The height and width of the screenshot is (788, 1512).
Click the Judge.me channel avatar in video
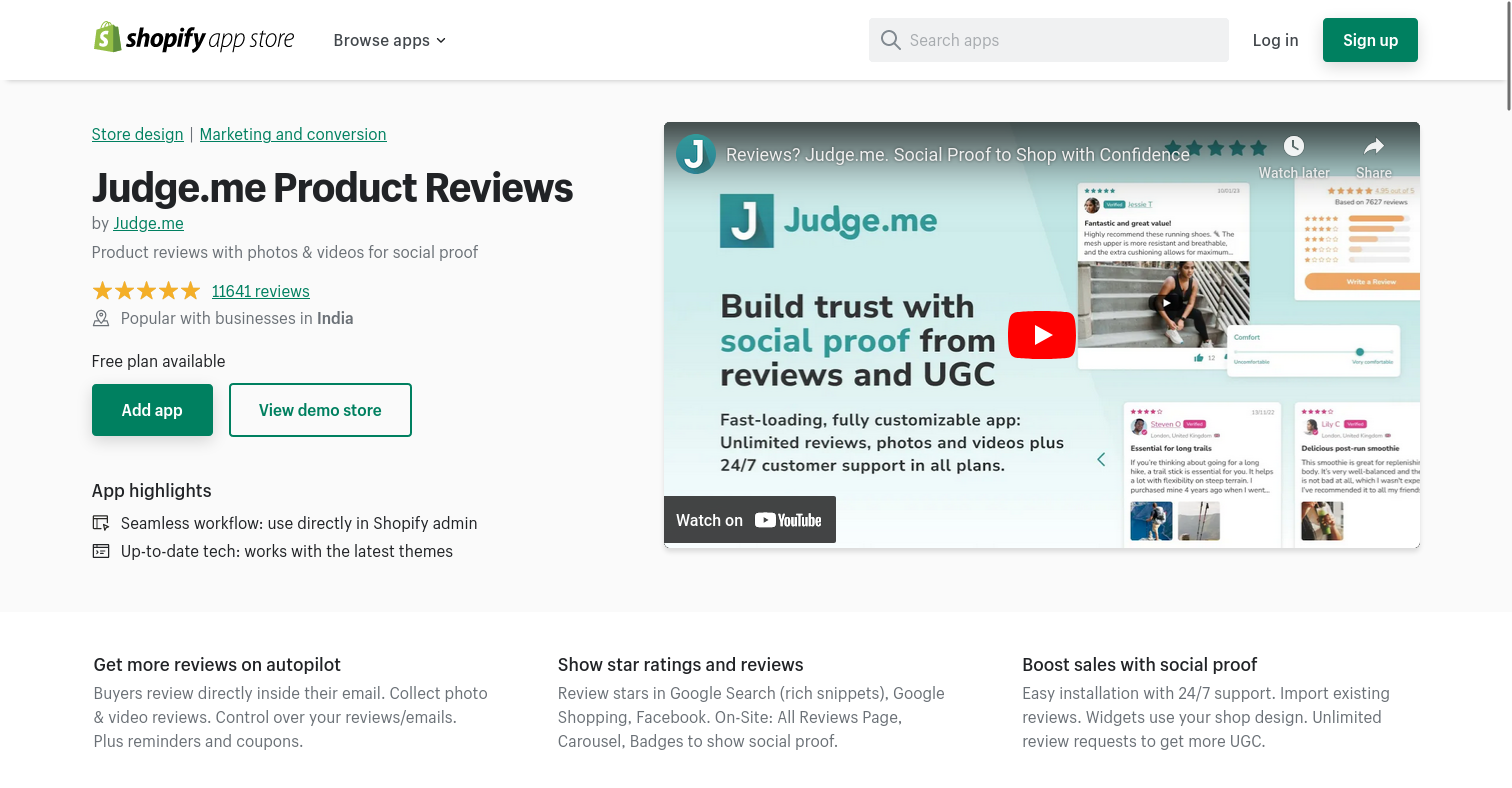point(695,154)
